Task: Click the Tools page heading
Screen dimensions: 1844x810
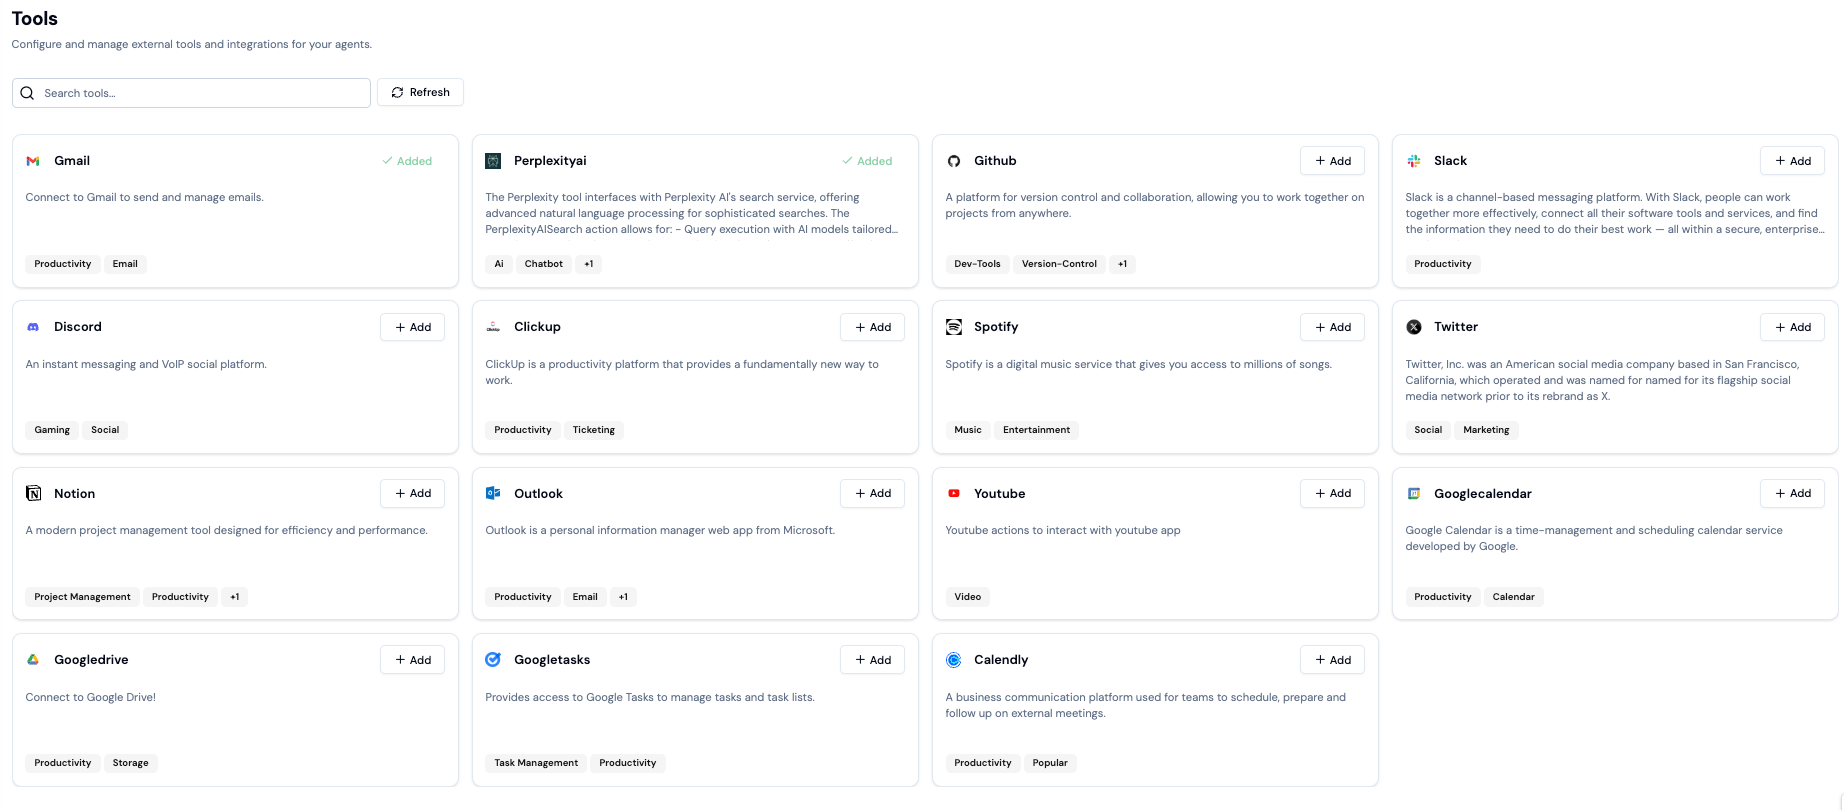Action: (x=35, y=19)
